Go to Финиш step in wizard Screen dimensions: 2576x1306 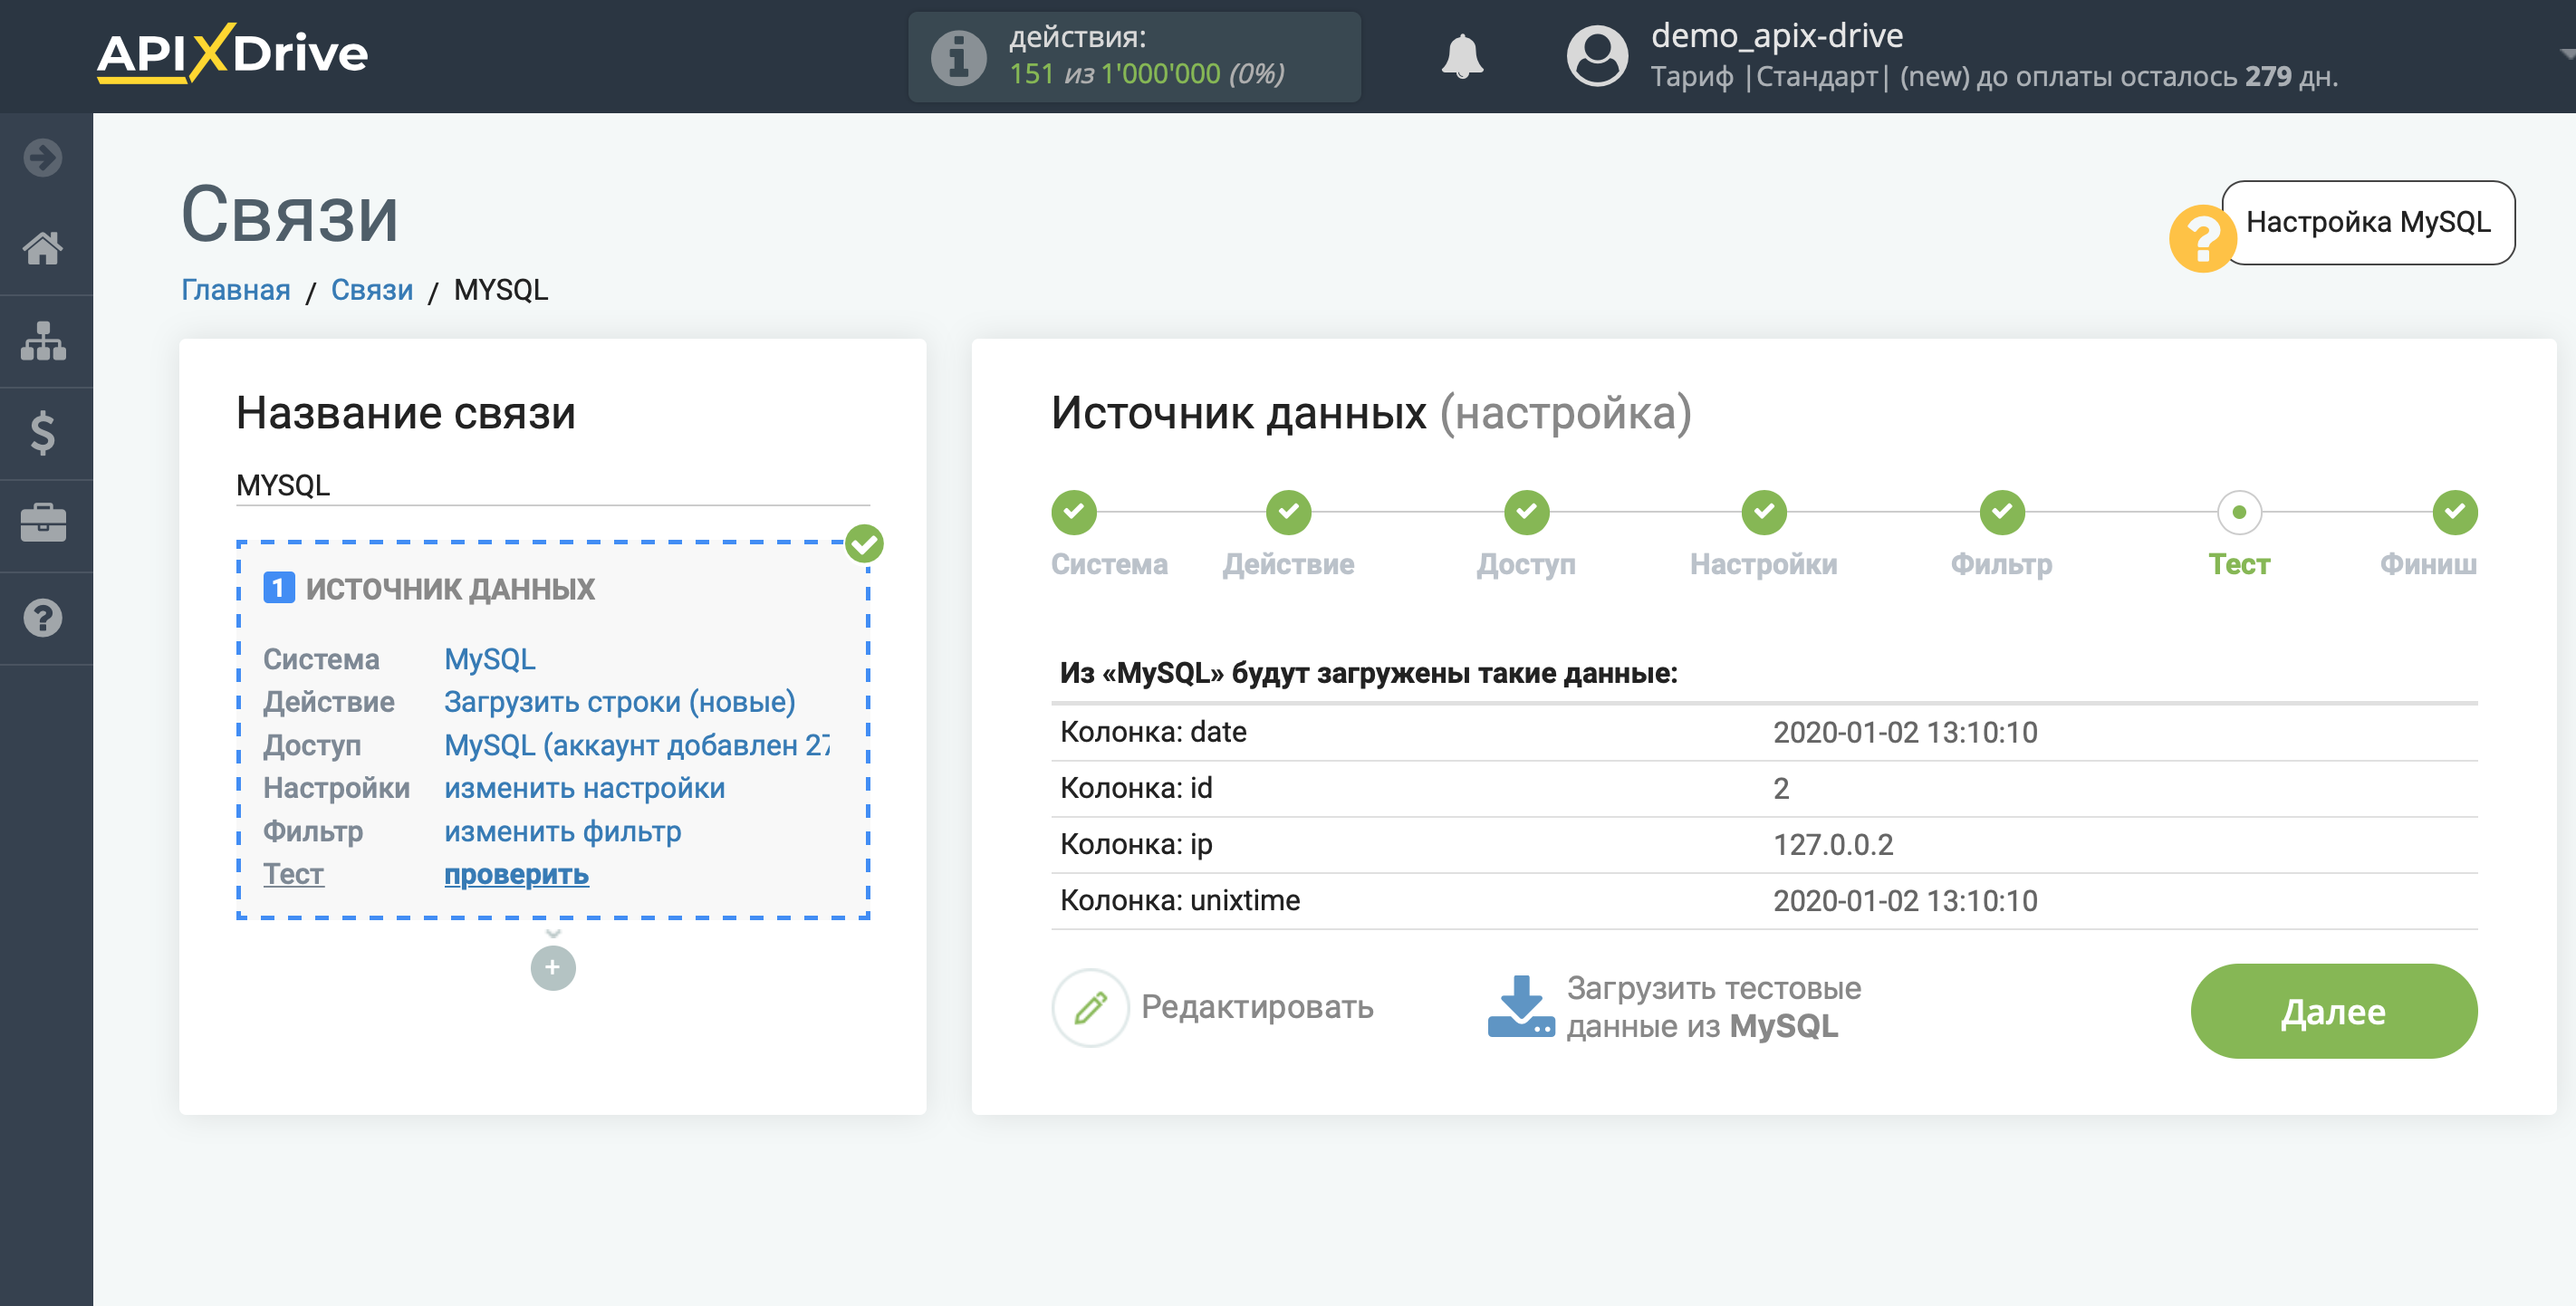[2455, 512]
